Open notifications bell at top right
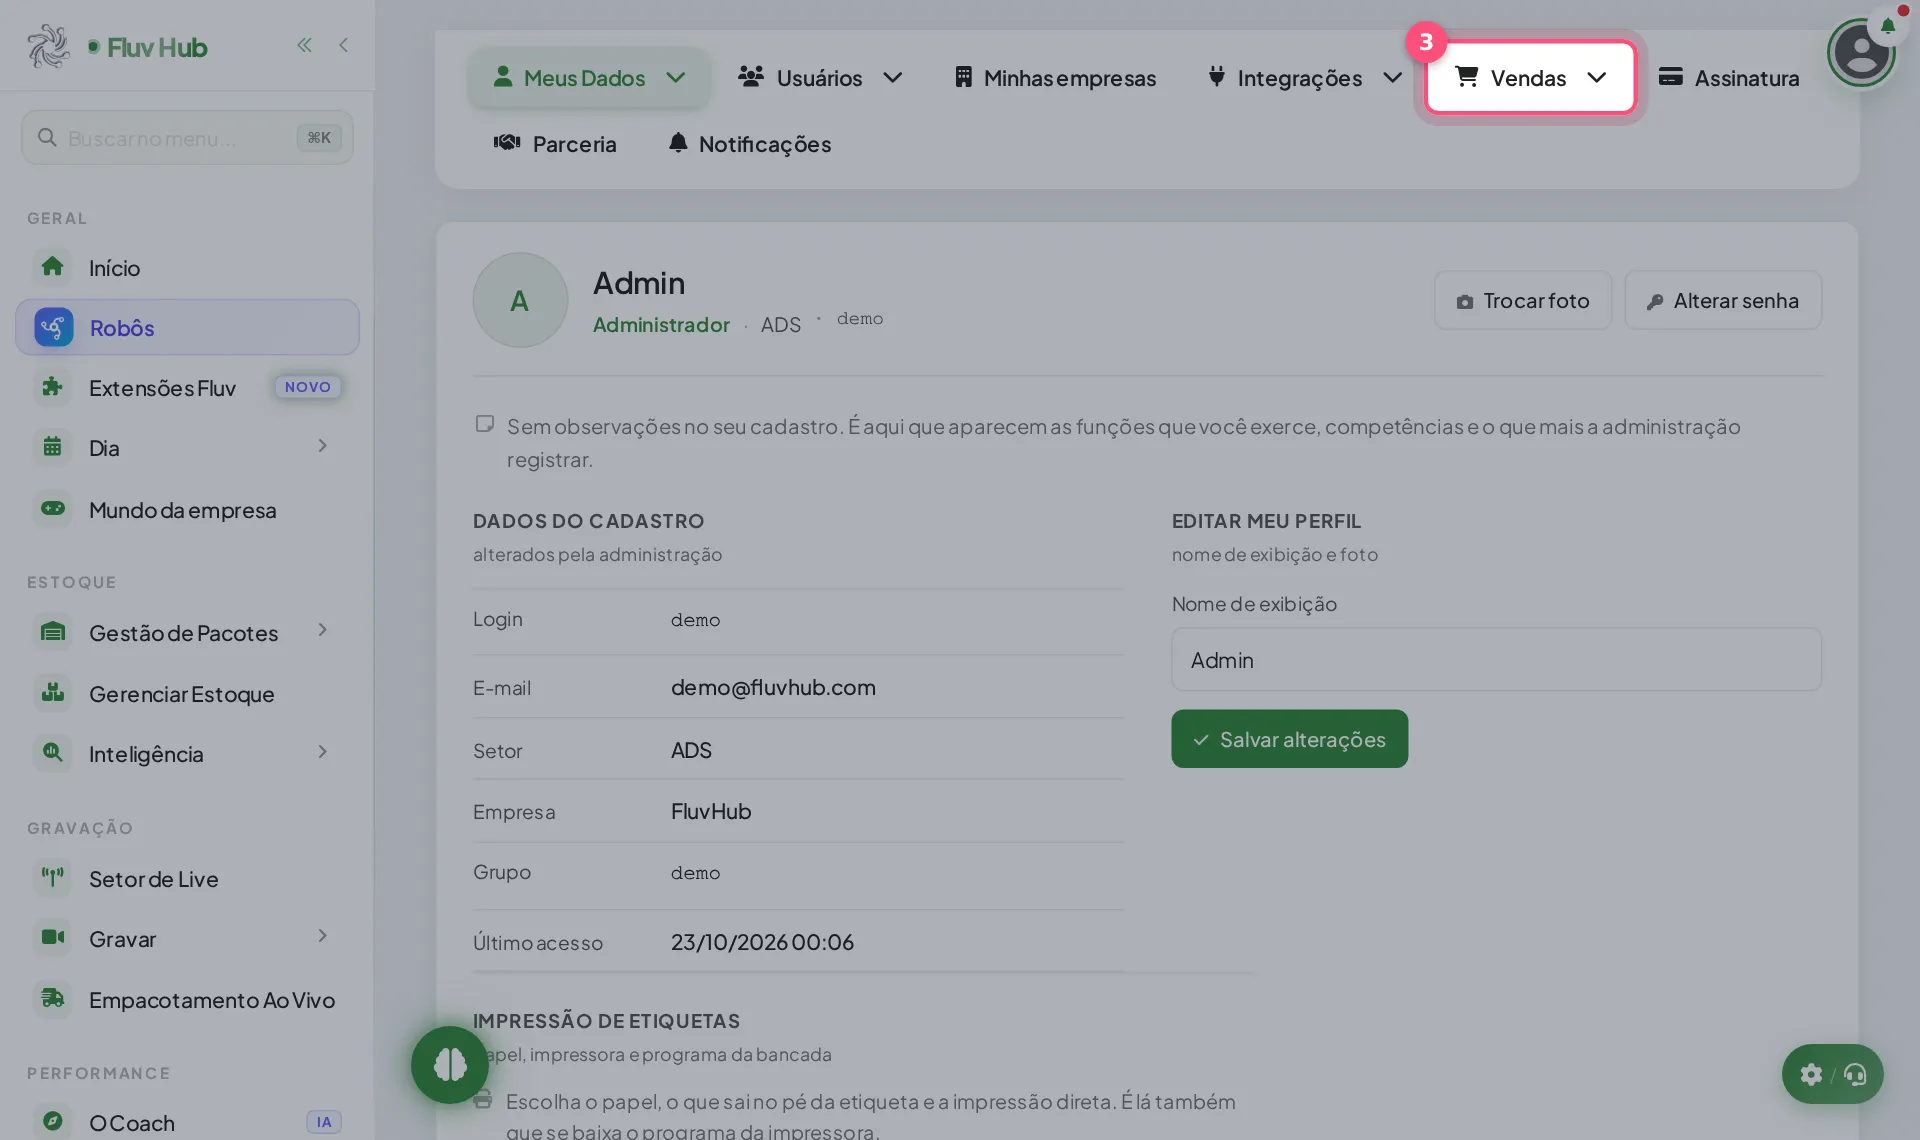The height and width of the screenshot is (1140, 1920). point(1888,25)
